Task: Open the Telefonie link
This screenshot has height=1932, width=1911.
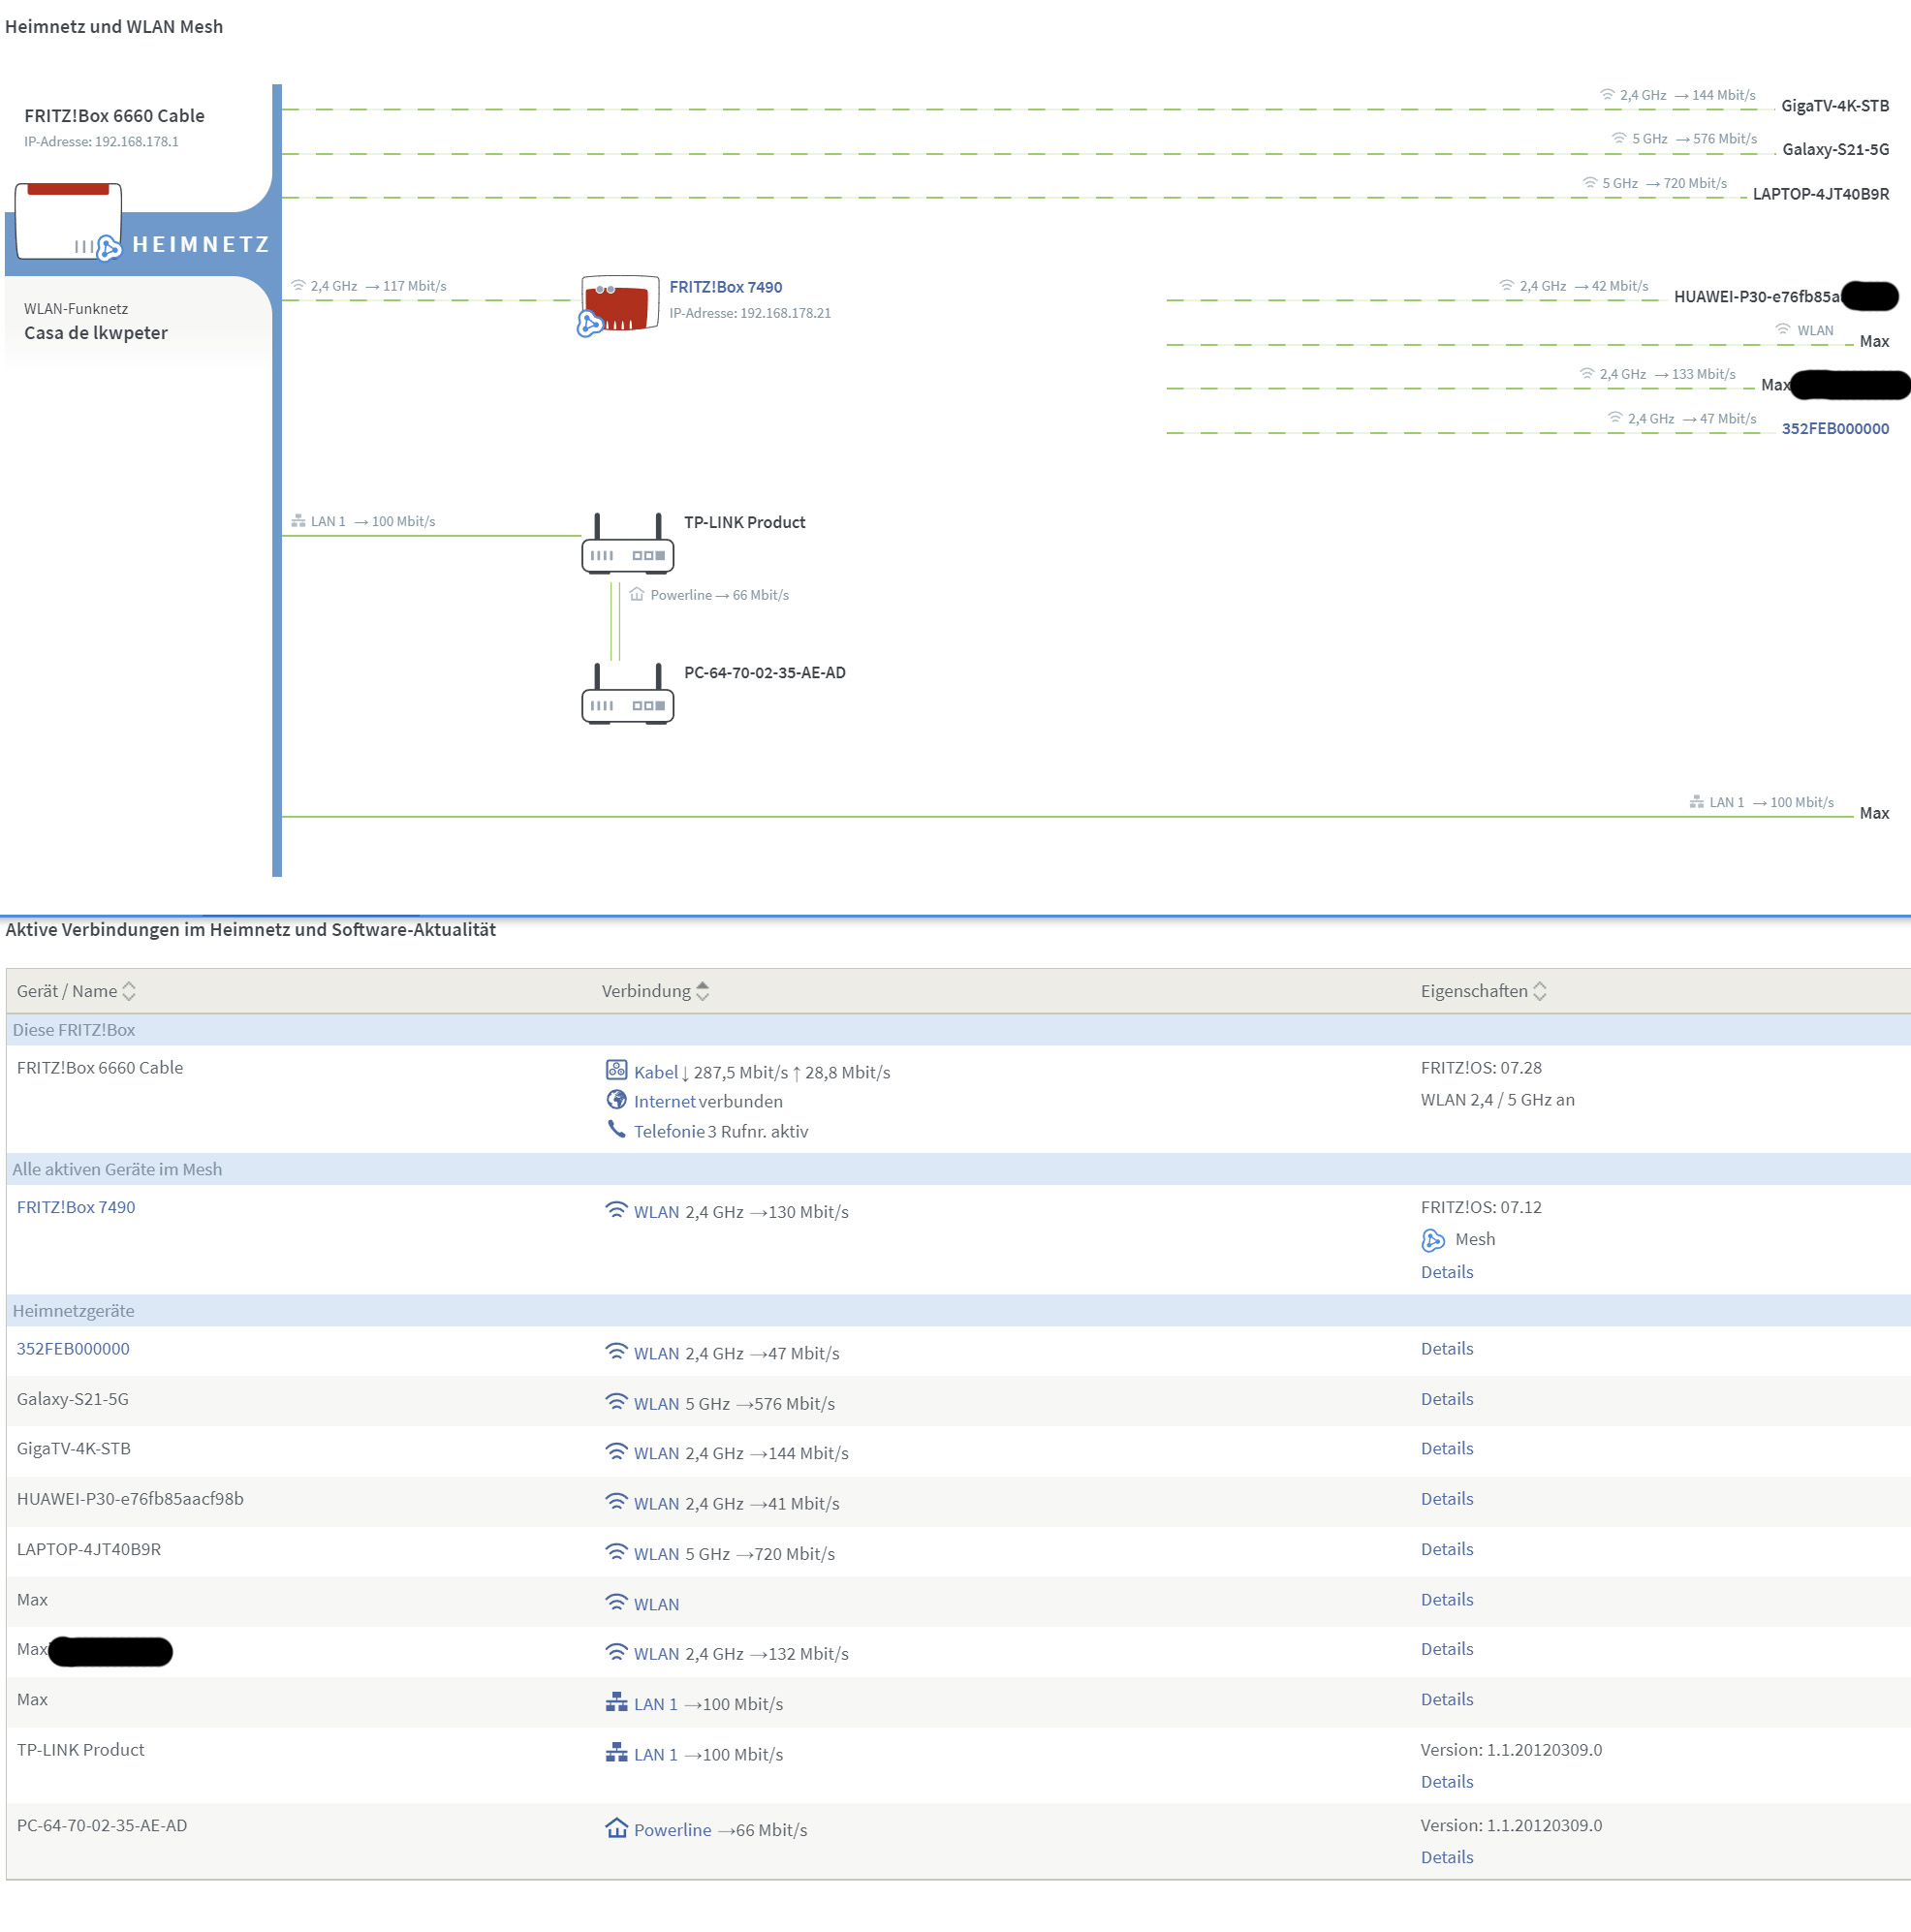Action: tap(670, 1131)
